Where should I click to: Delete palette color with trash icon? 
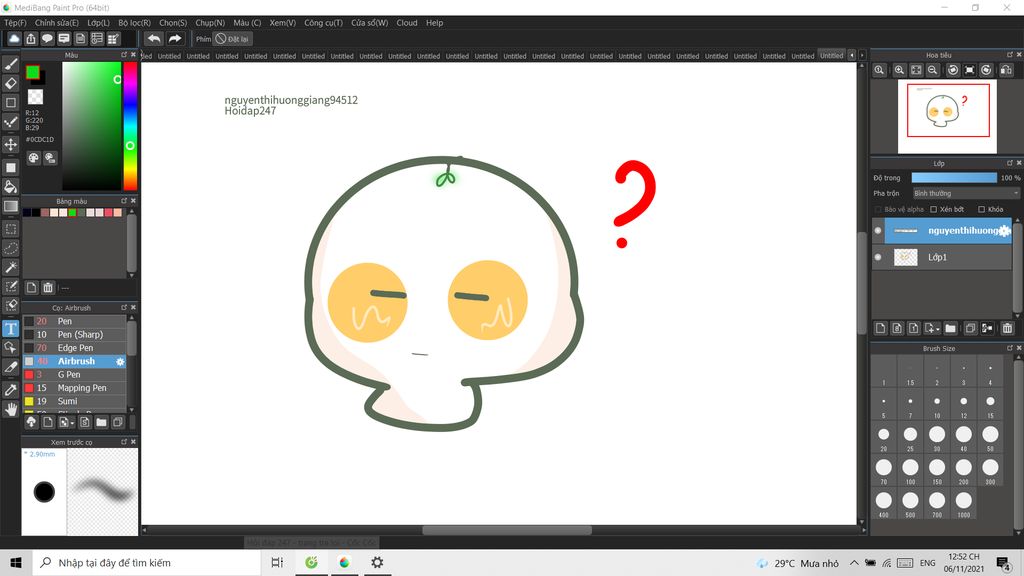48,287
